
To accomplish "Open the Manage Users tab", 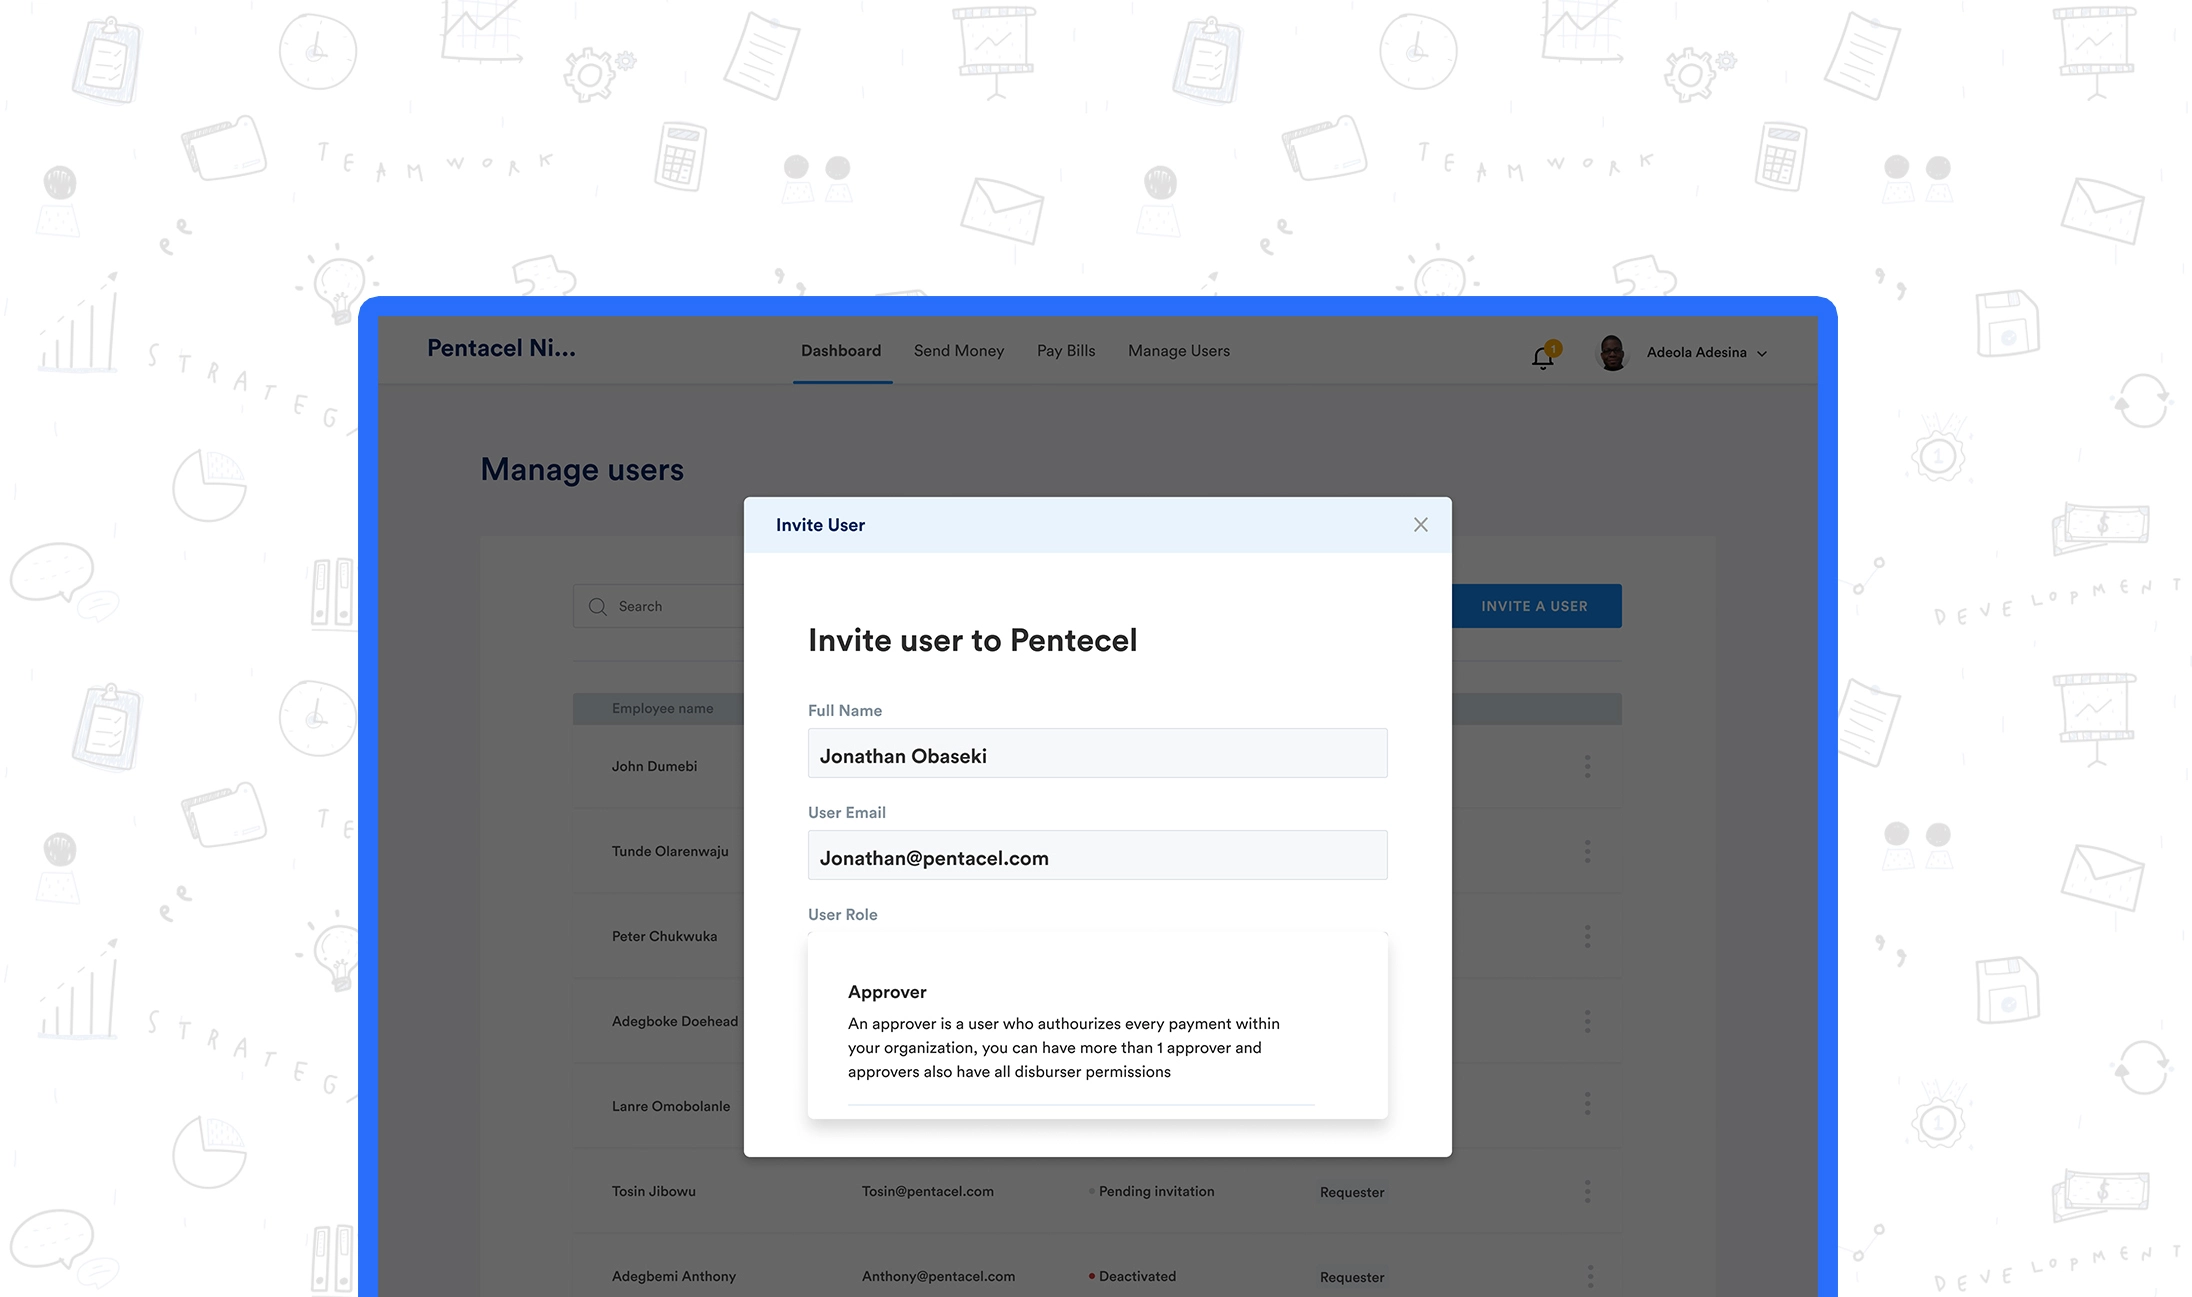I will [1179, 351].
